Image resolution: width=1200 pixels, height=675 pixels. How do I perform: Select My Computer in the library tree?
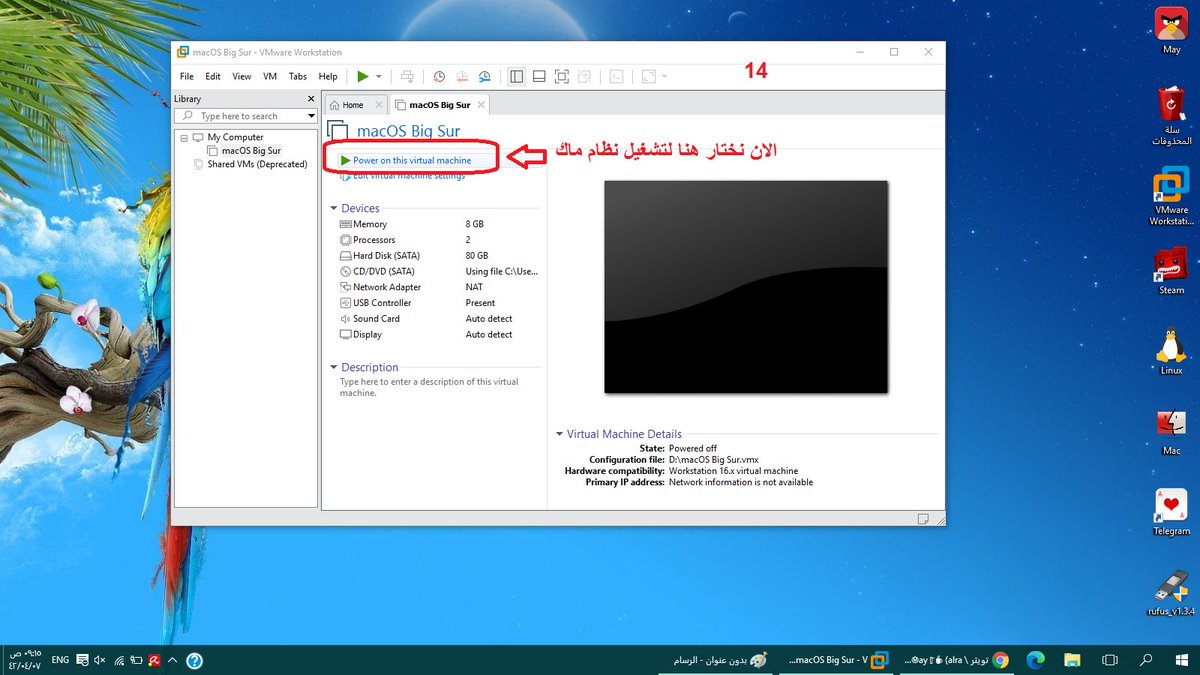pyautogui.click(x=236, y=137)
